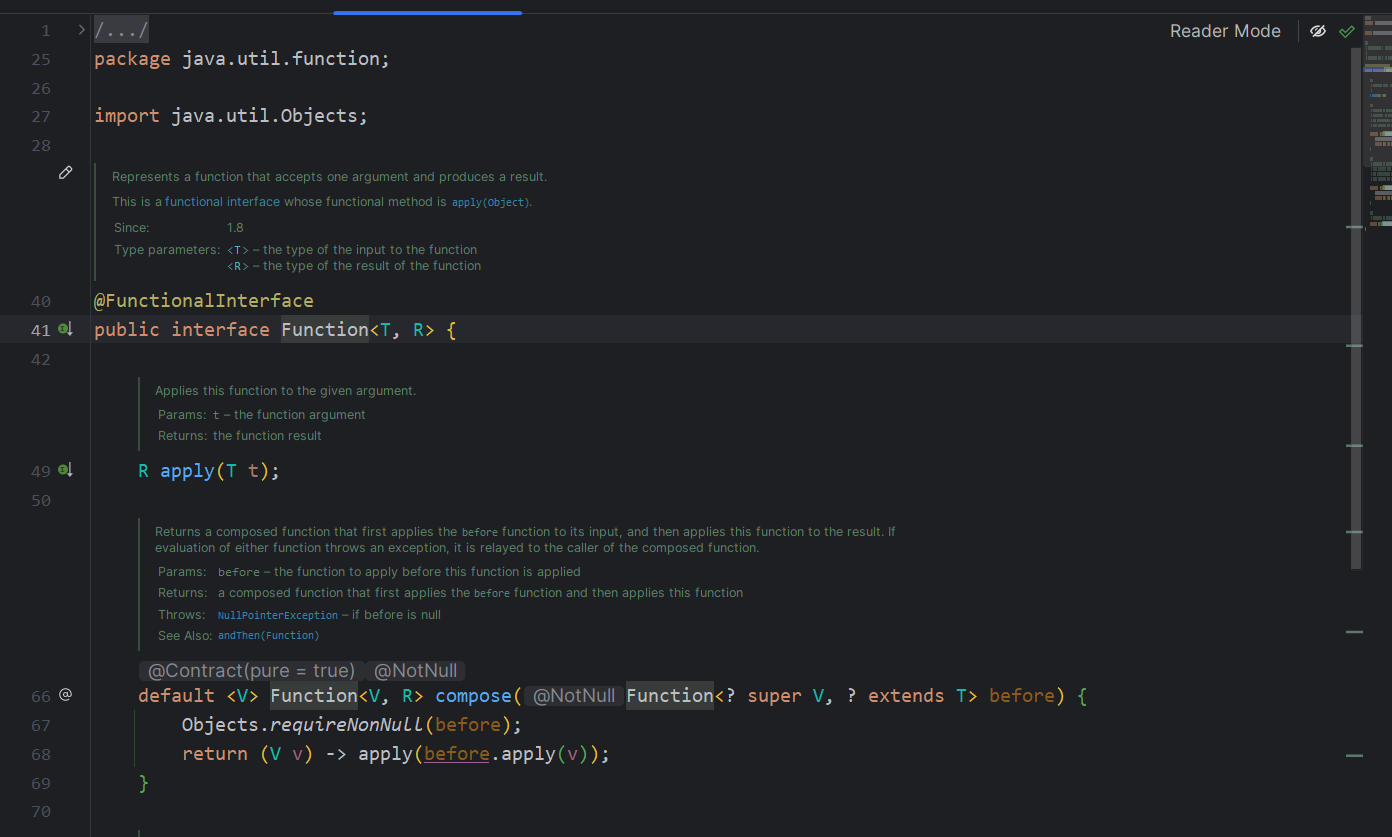Click the compose method name

474,695
